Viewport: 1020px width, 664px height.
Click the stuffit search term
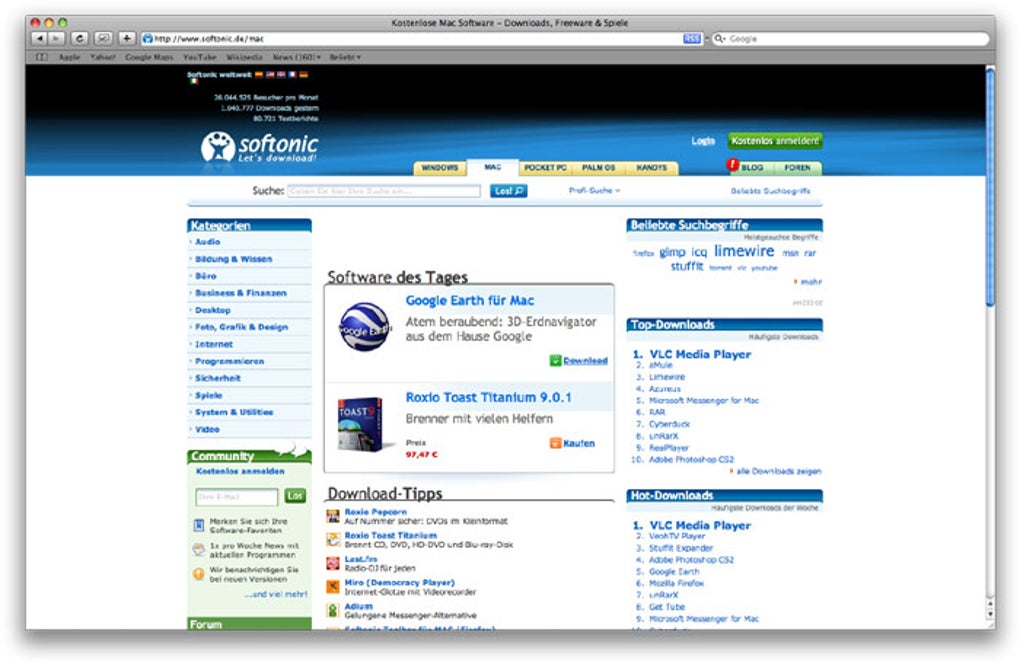[x=687, y=266]
